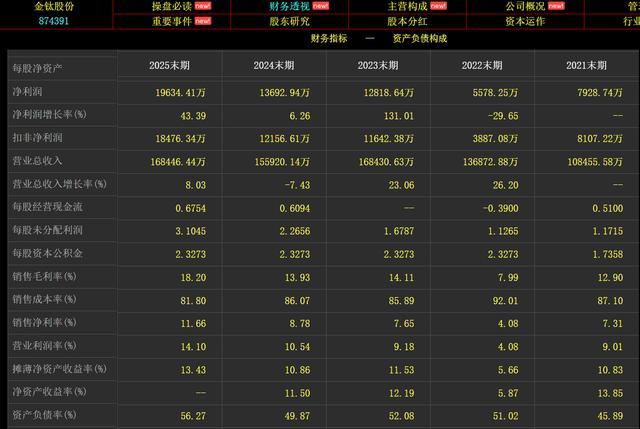Select the 净利润 row label
Image resolution: width=640 pixels, height=429 pixels.
point(27,91)
